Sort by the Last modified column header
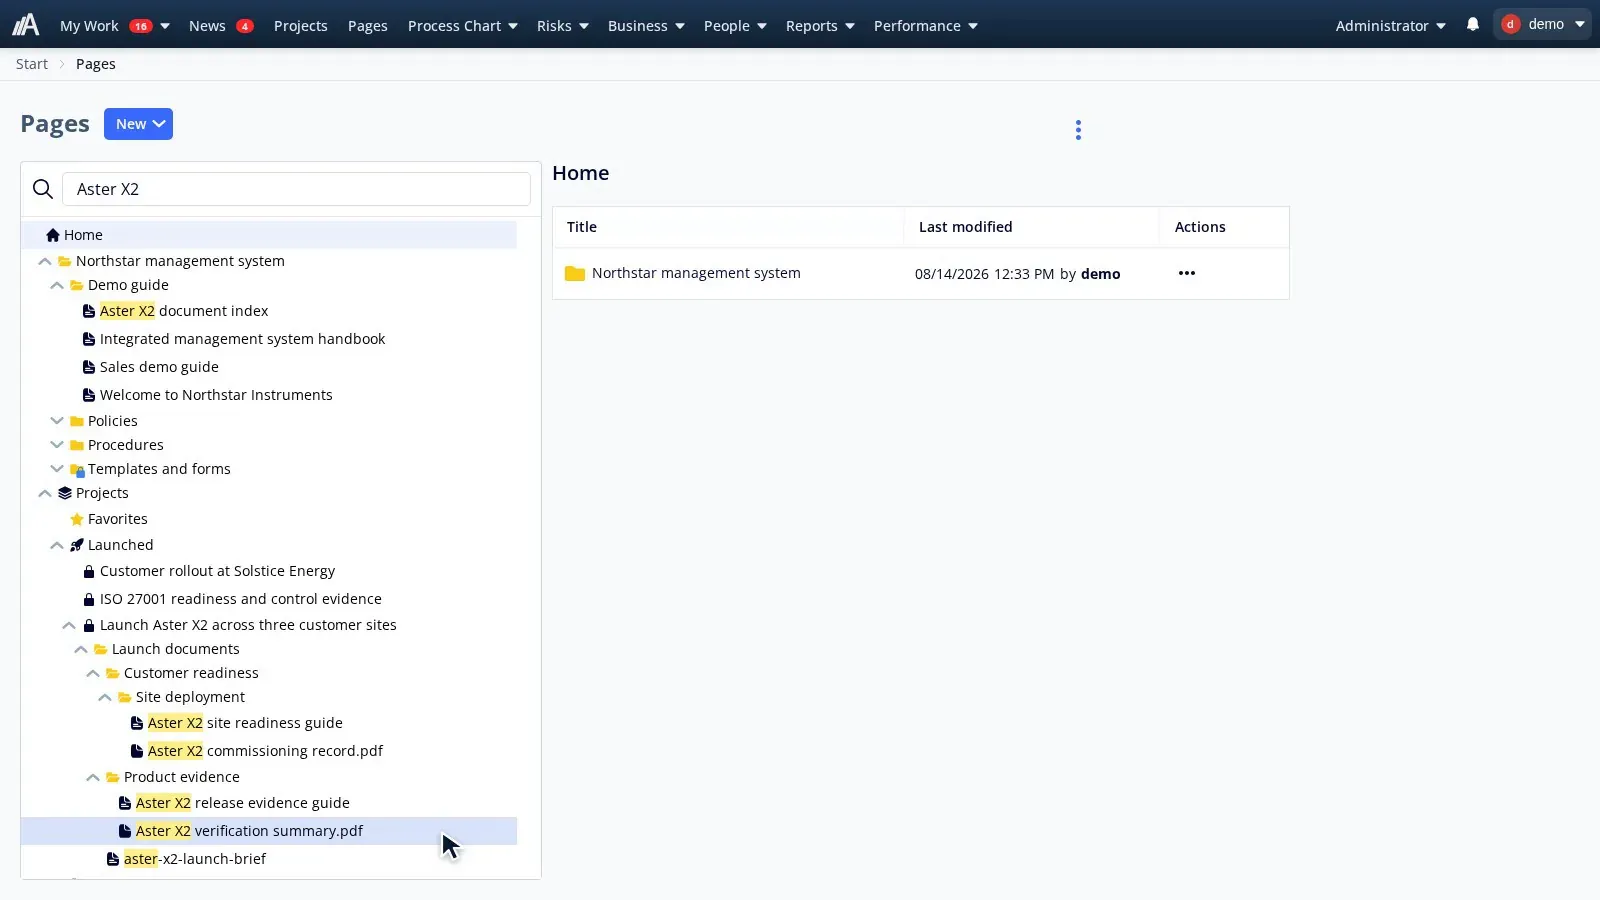Image resolution: width=1600 pixels, height=900 pixels. click(966, 227)
